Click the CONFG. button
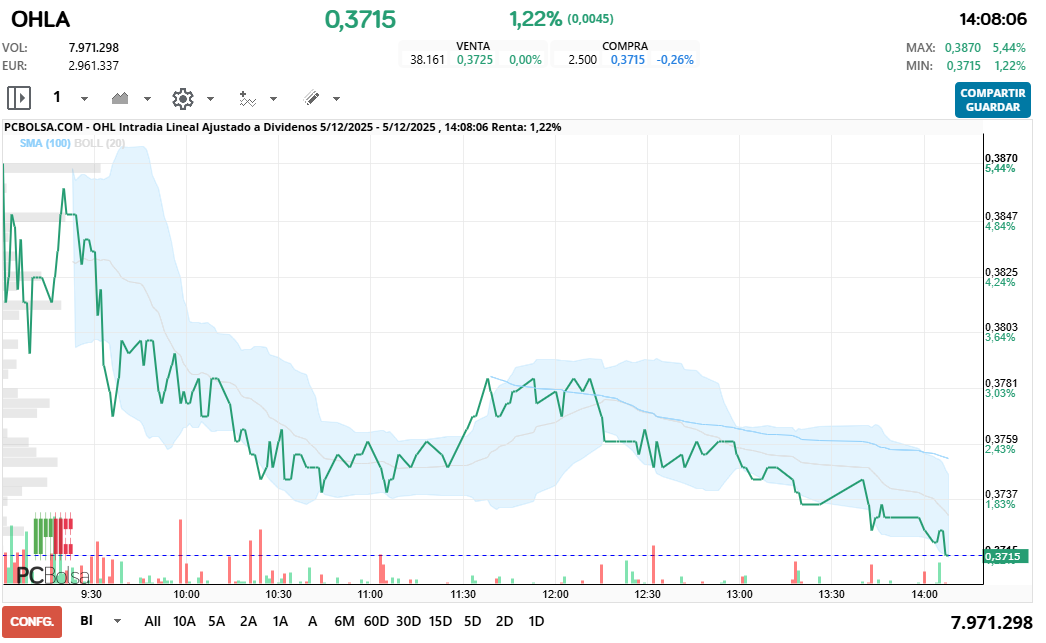 [32, 622]
